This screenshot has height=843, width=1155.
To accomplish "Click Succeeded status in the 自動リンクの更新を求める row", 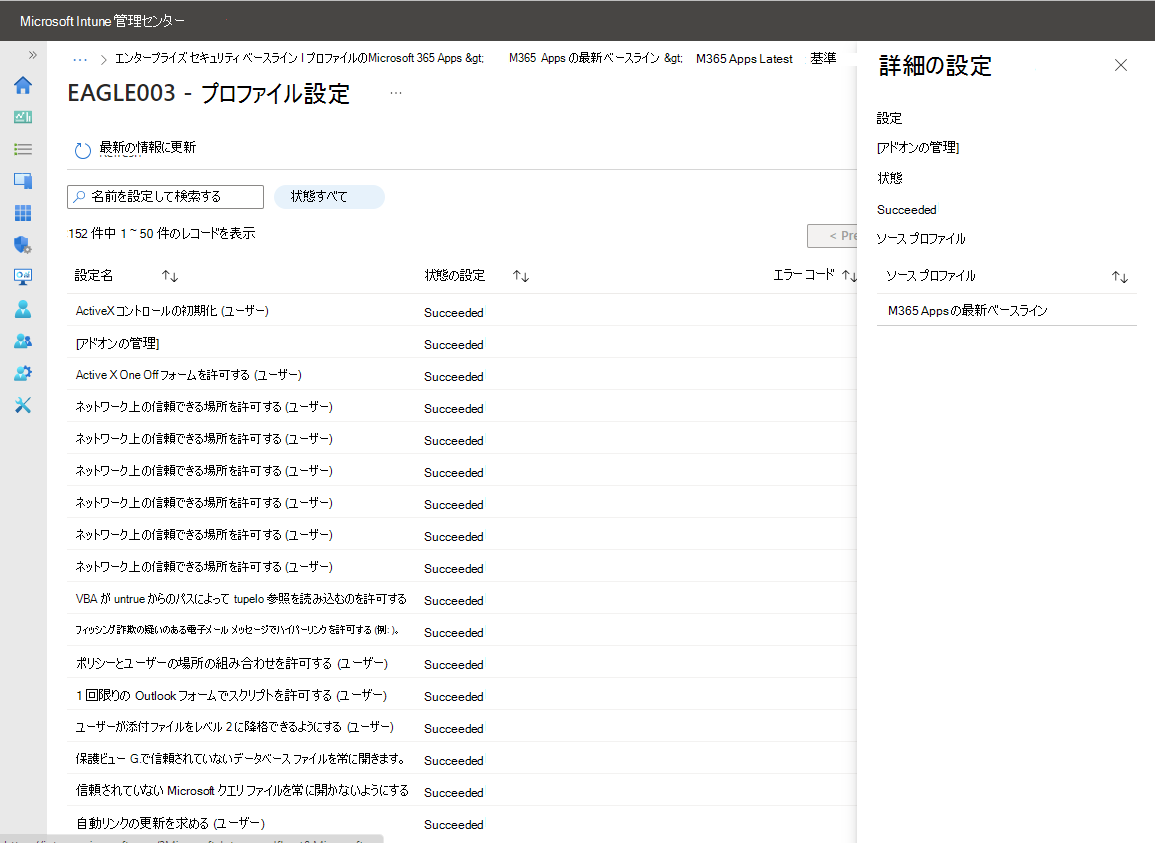I will [454, 825].
